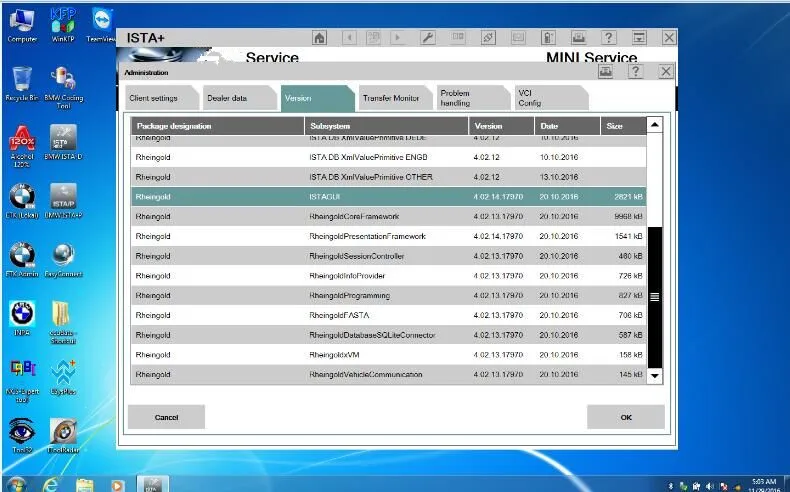Screen dimensions: 790x492
Task: Click the version list scrollbar thumb
Action: click(654, 297)
